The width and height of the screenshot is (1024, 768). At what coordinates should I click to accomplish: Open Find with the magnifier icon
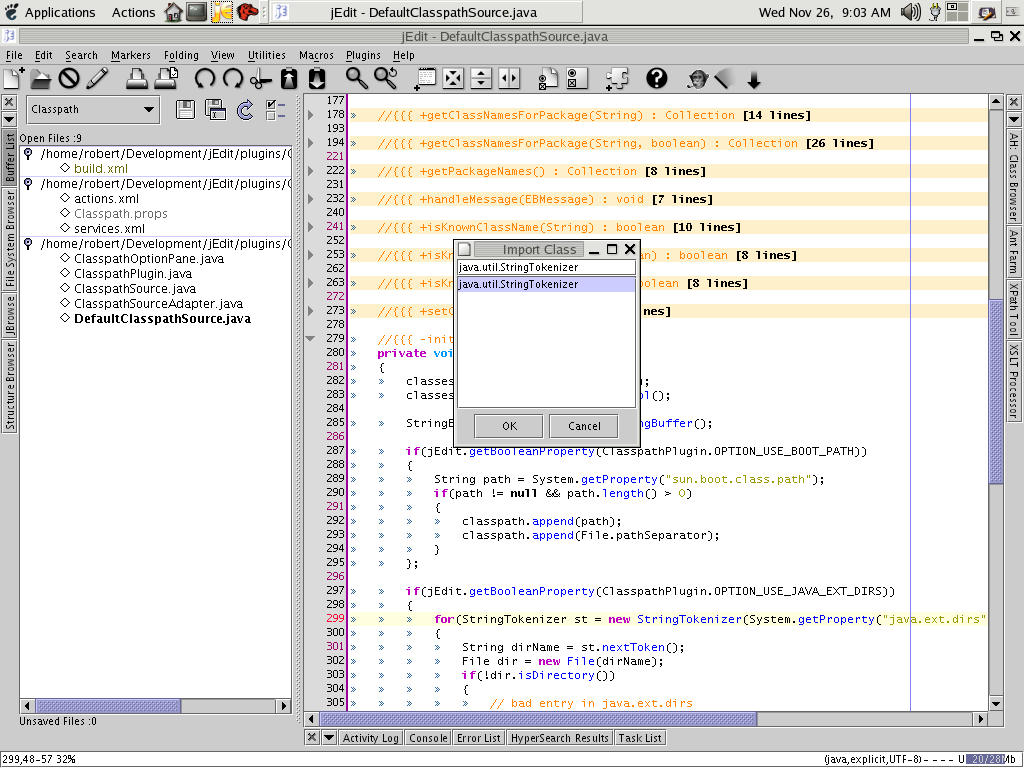[x=356, y=79]
